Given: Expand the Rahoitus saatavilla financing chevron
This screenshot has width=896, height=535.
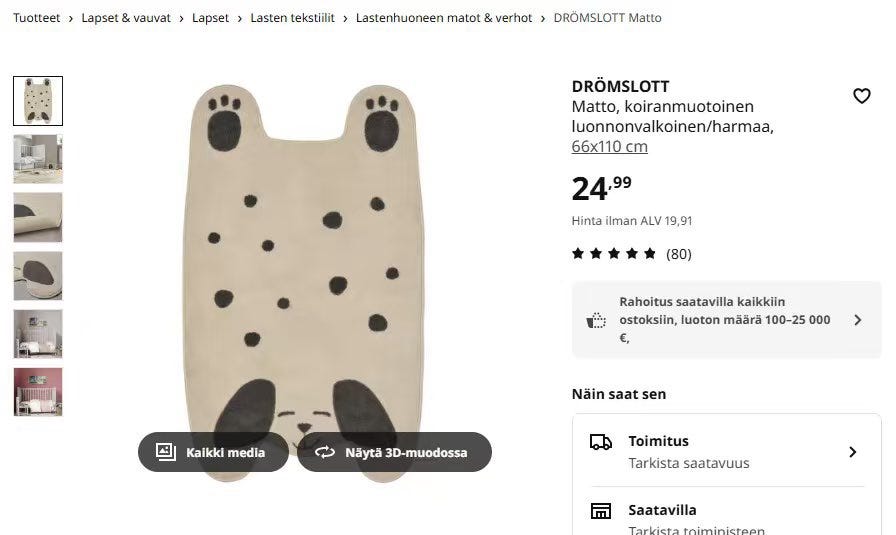Looking at the screenshot, I should pyautogui.click(x=857, y=320).
